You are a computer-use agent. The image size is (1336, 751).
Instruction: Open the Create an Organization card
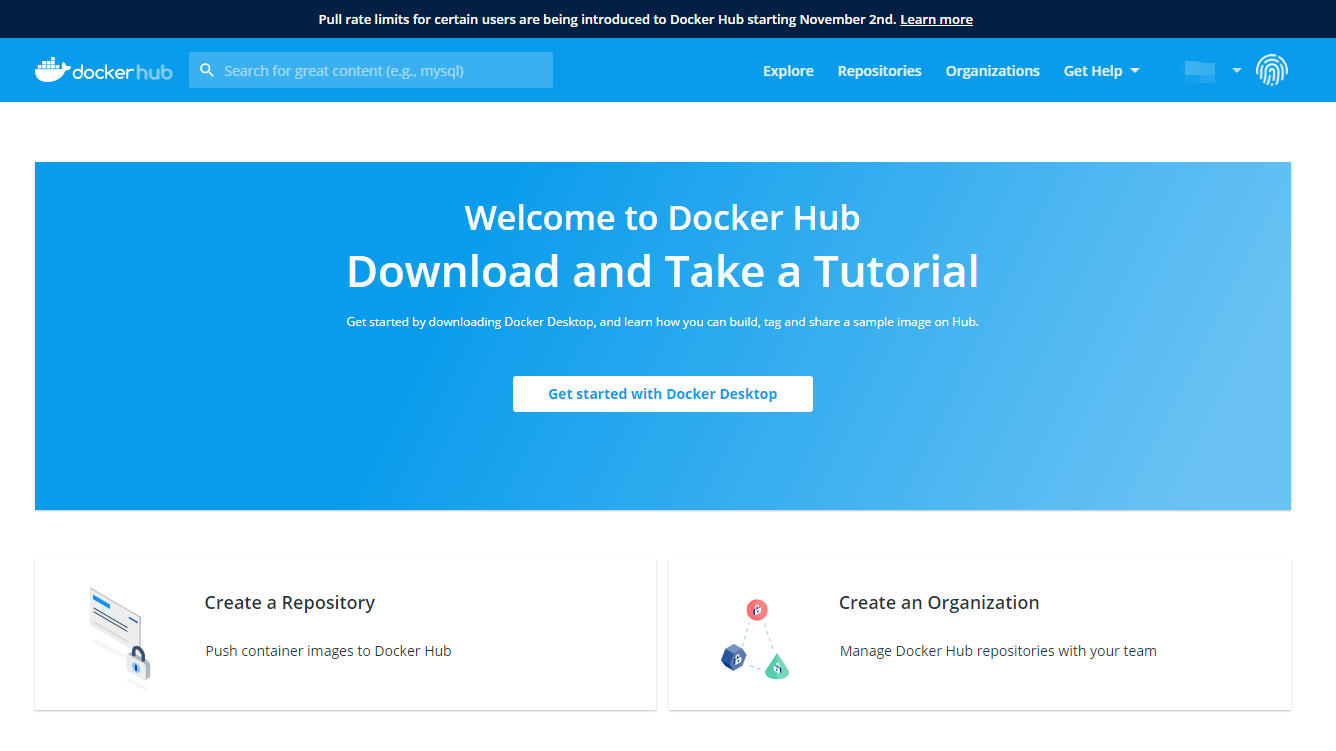(x=979, y=634)
